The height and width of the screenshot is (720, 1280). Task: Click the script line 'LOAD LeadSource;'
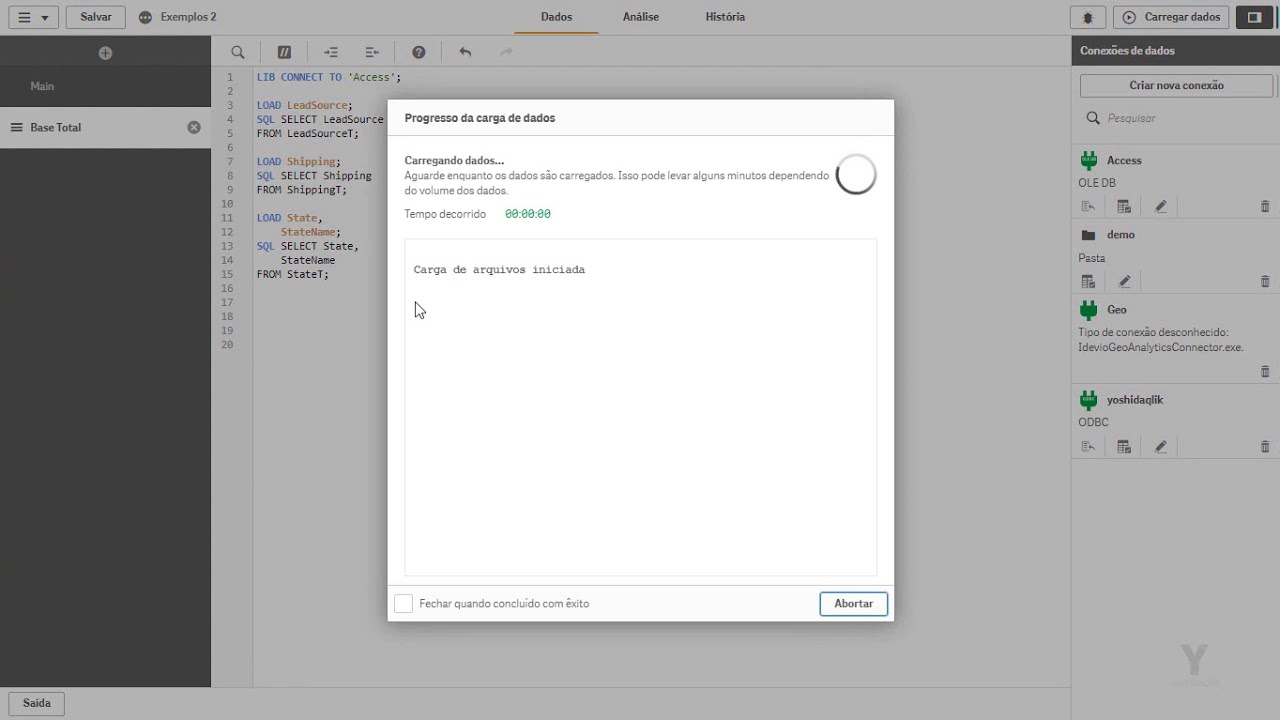tap(305, 105)
